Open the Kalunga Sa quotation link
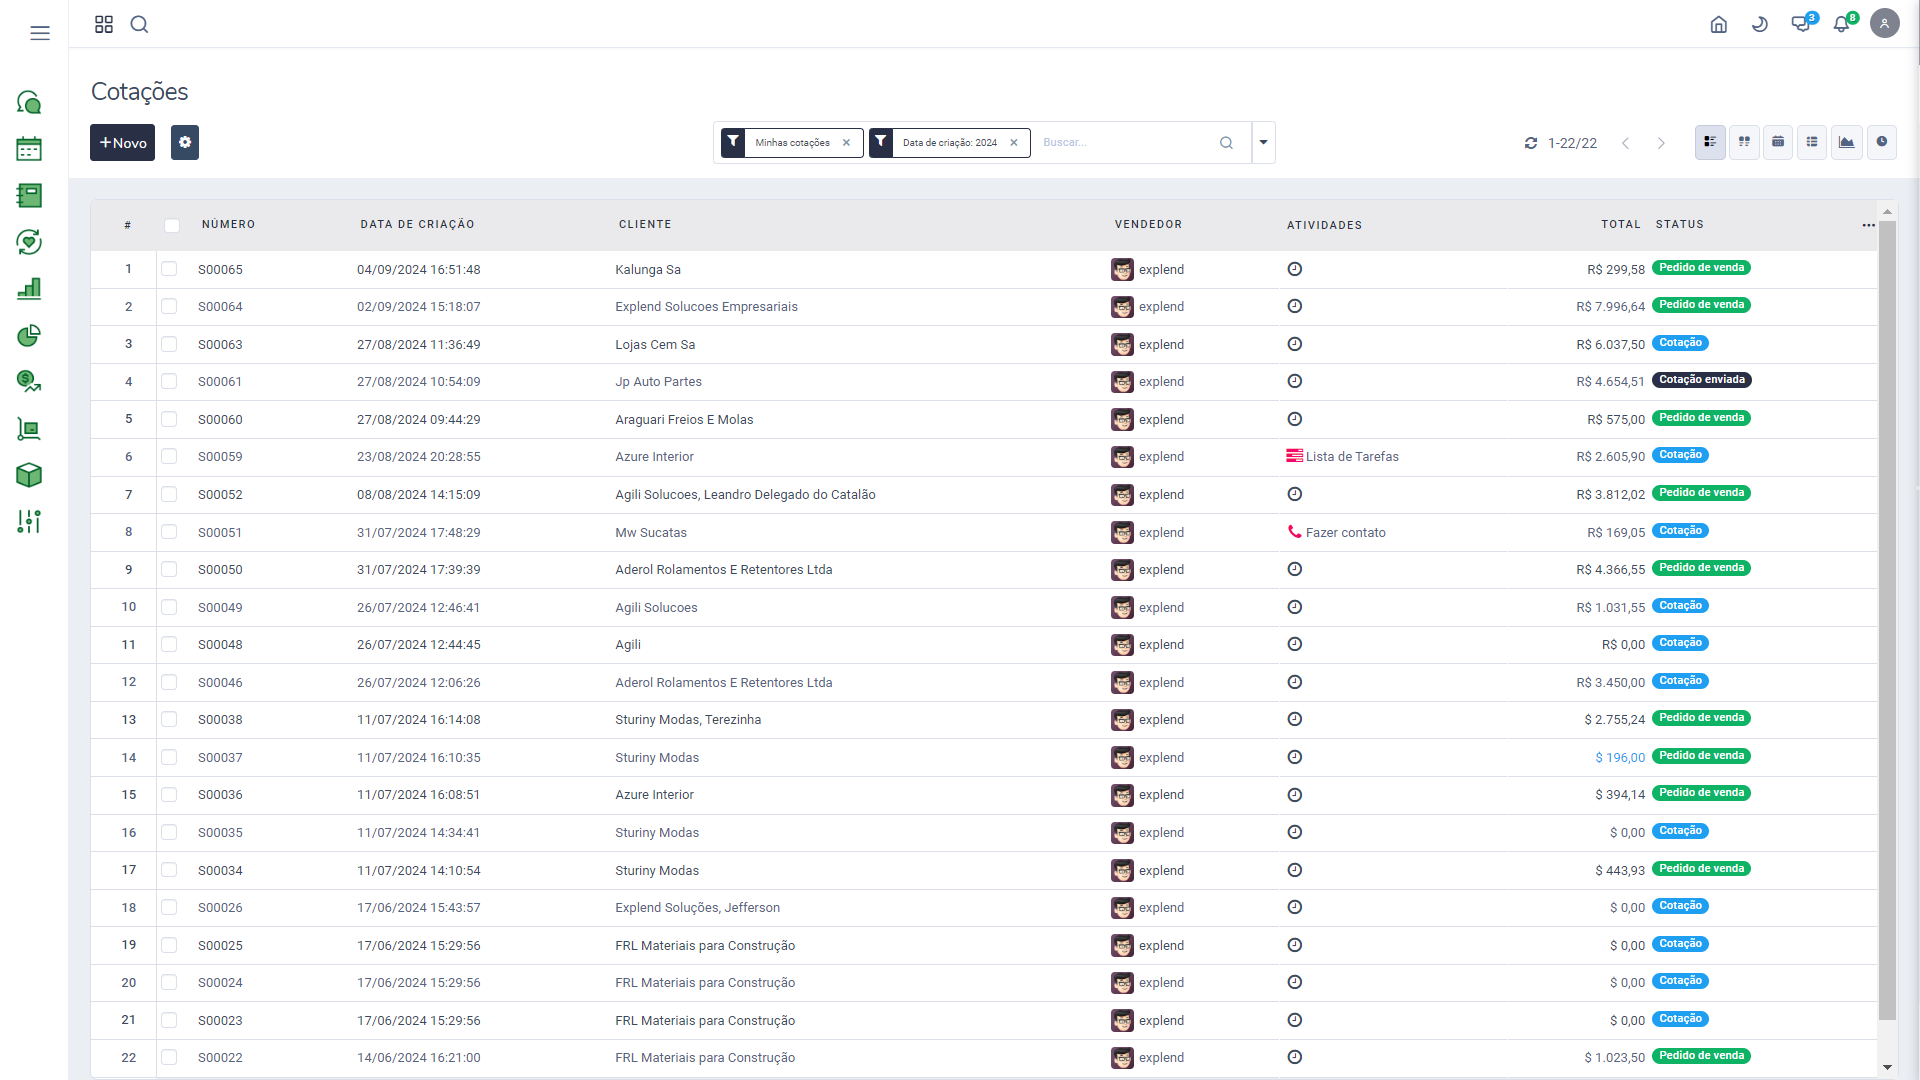The height and width of the screenshot is (1080, 1920). coord(647,270)
